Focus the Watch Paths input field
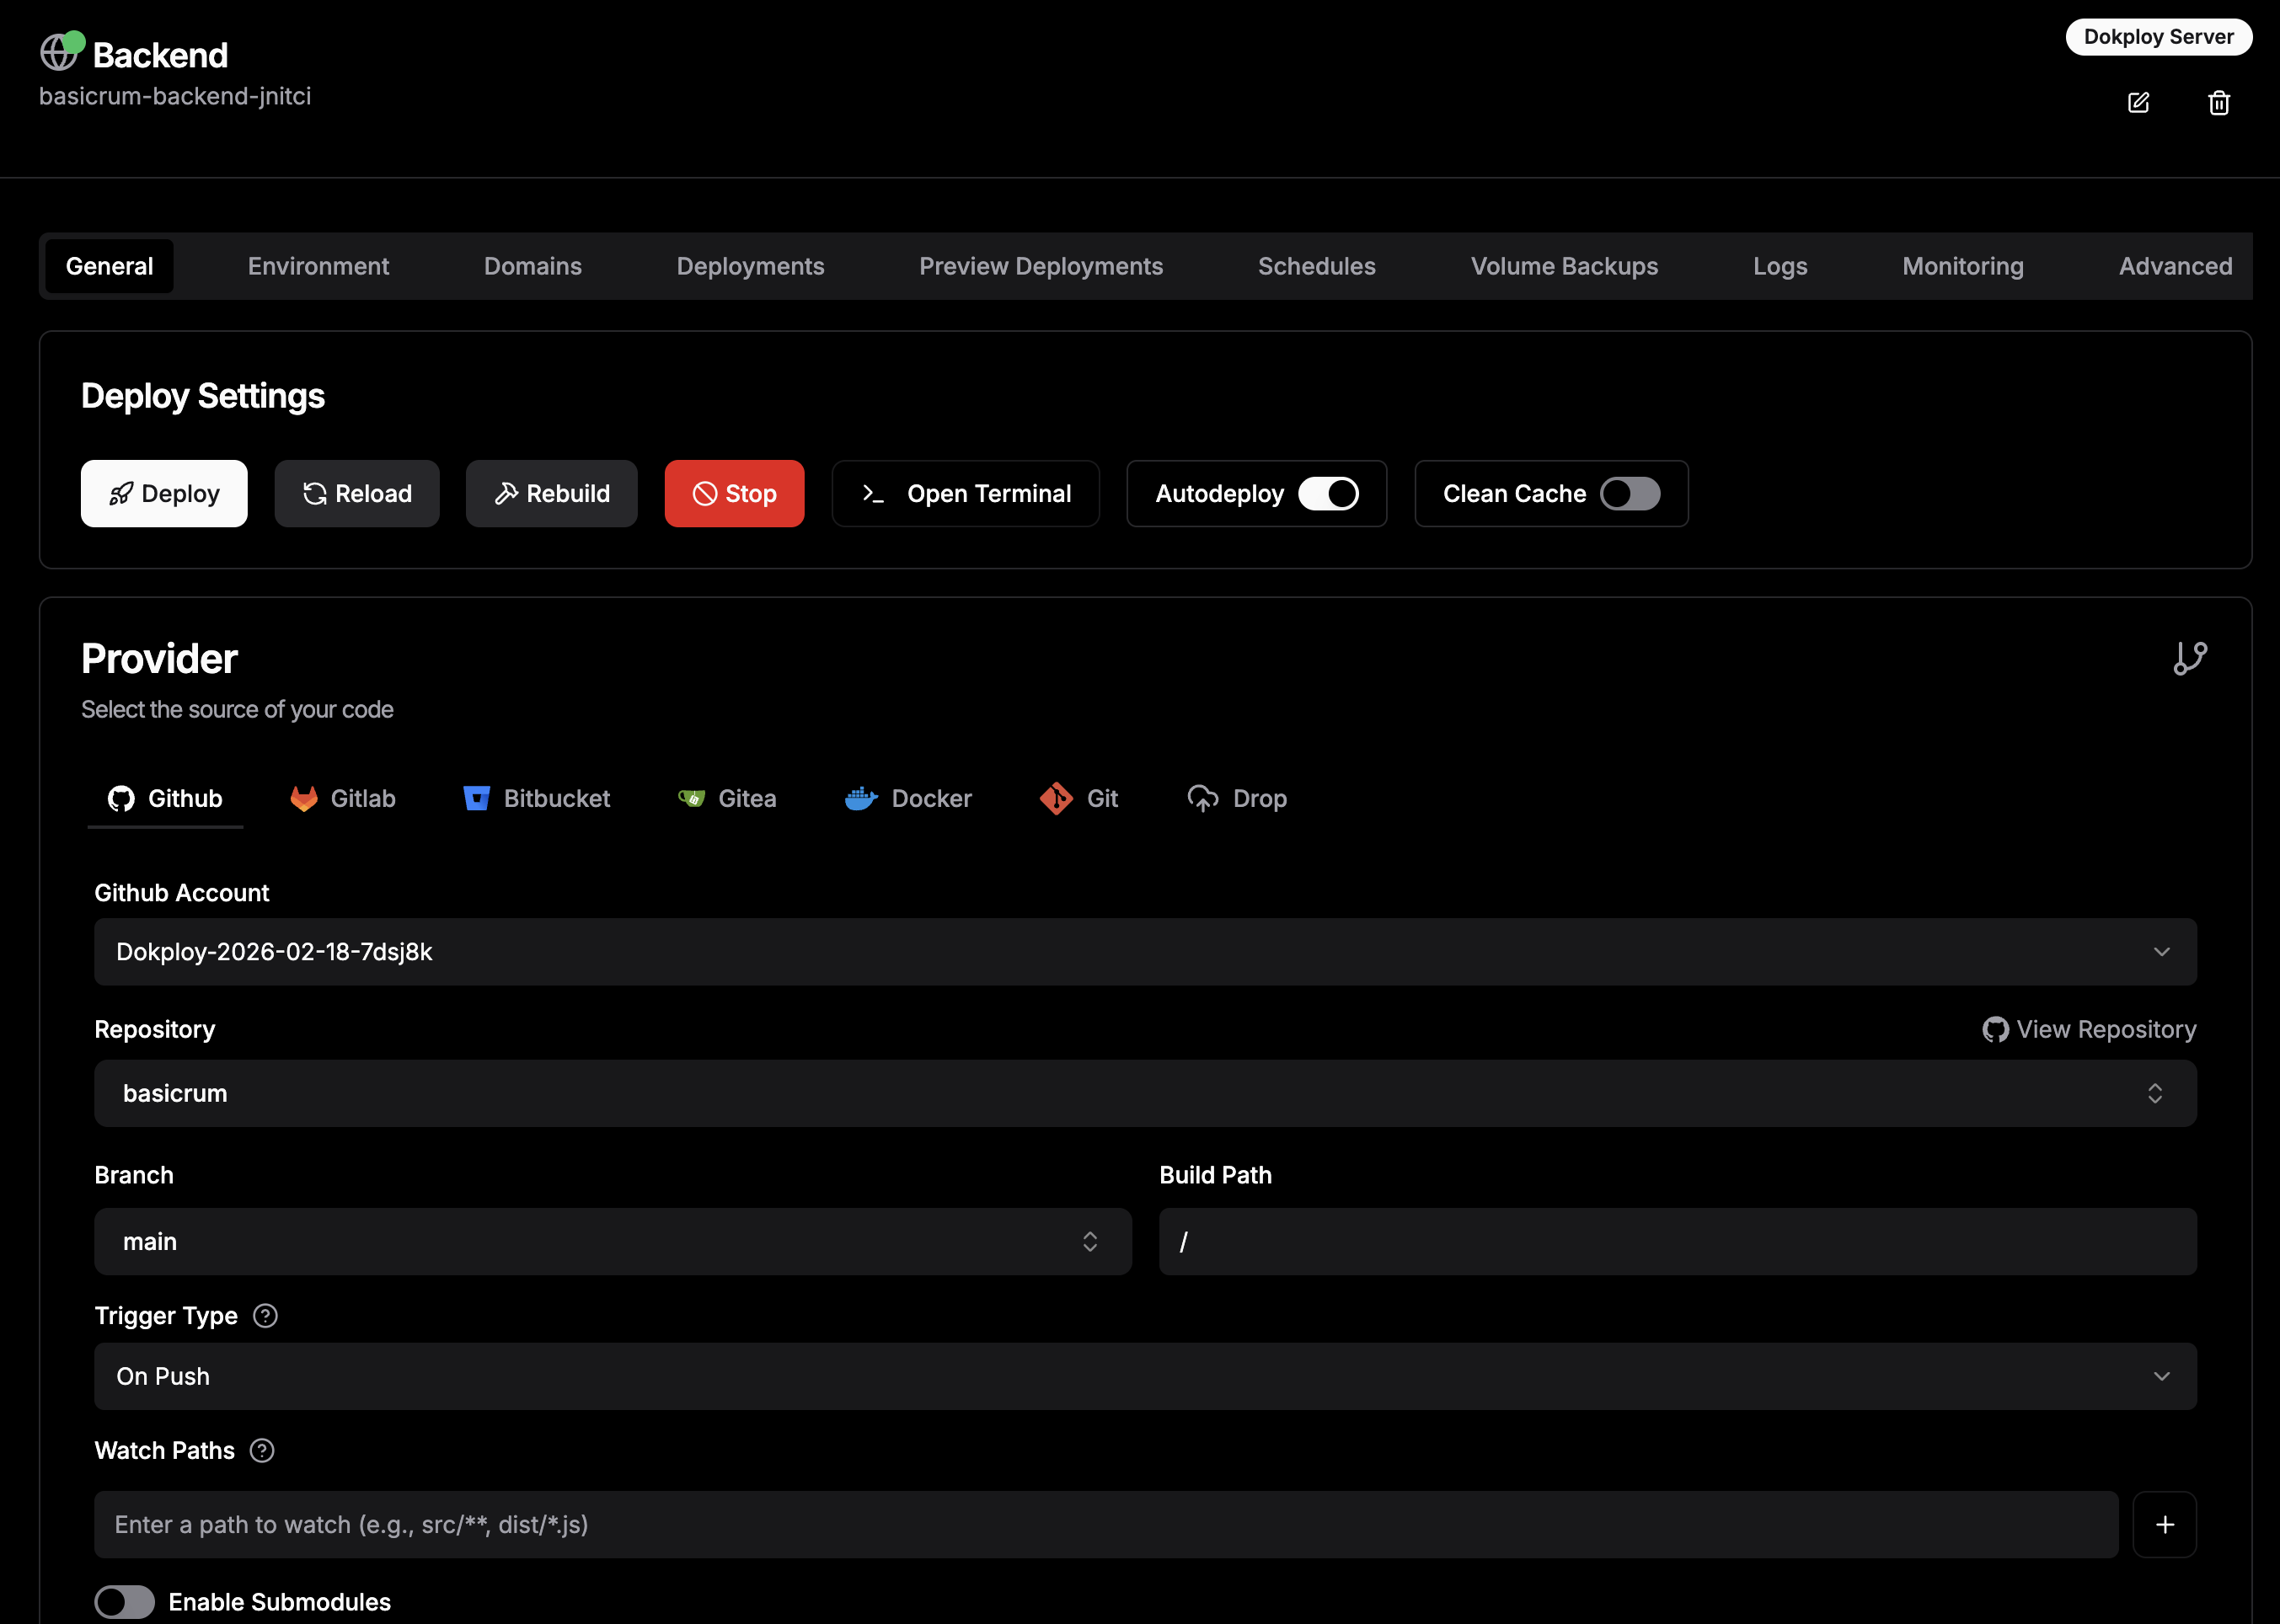Screen dimensions: 2280x1624 tap(1106, 1525)
